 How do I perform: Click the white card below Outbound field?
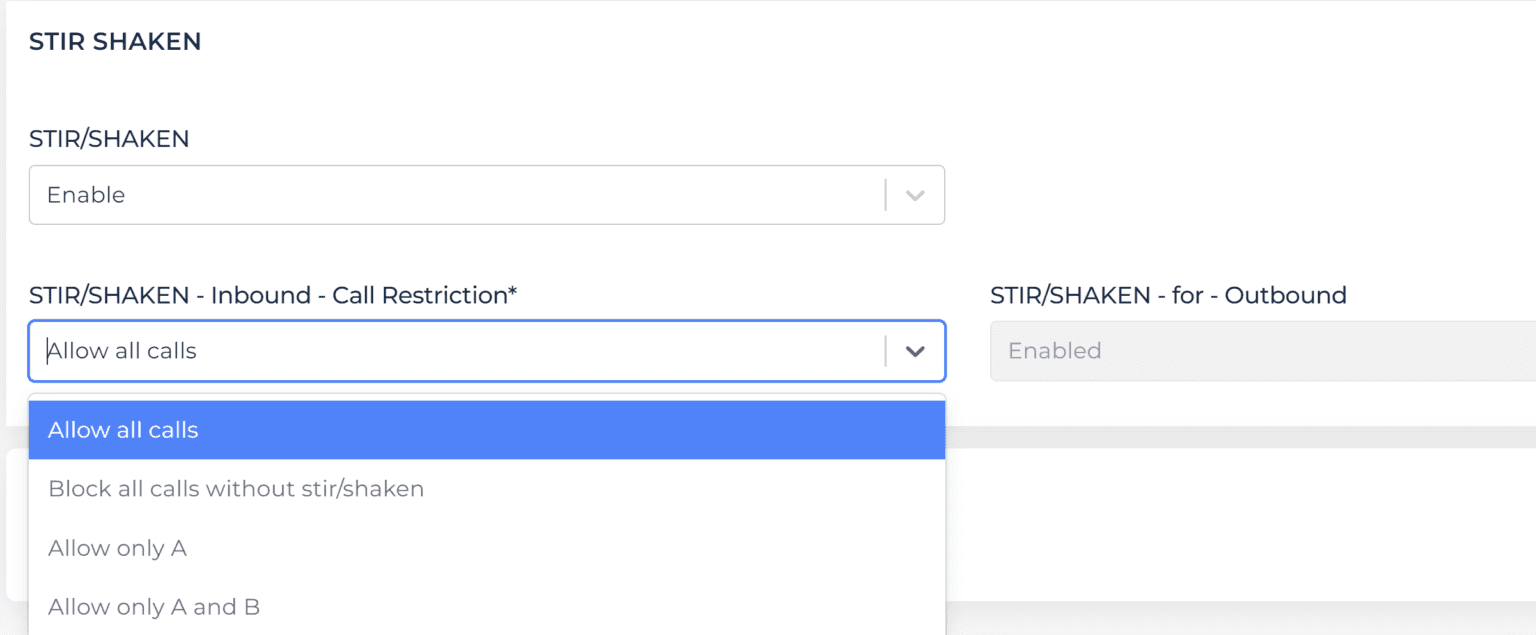point(1240,520)
